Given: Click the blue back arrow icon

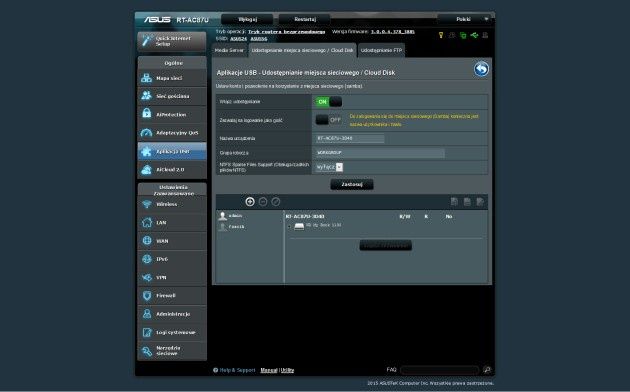Looking at the screenshot, I should [481, 69].
